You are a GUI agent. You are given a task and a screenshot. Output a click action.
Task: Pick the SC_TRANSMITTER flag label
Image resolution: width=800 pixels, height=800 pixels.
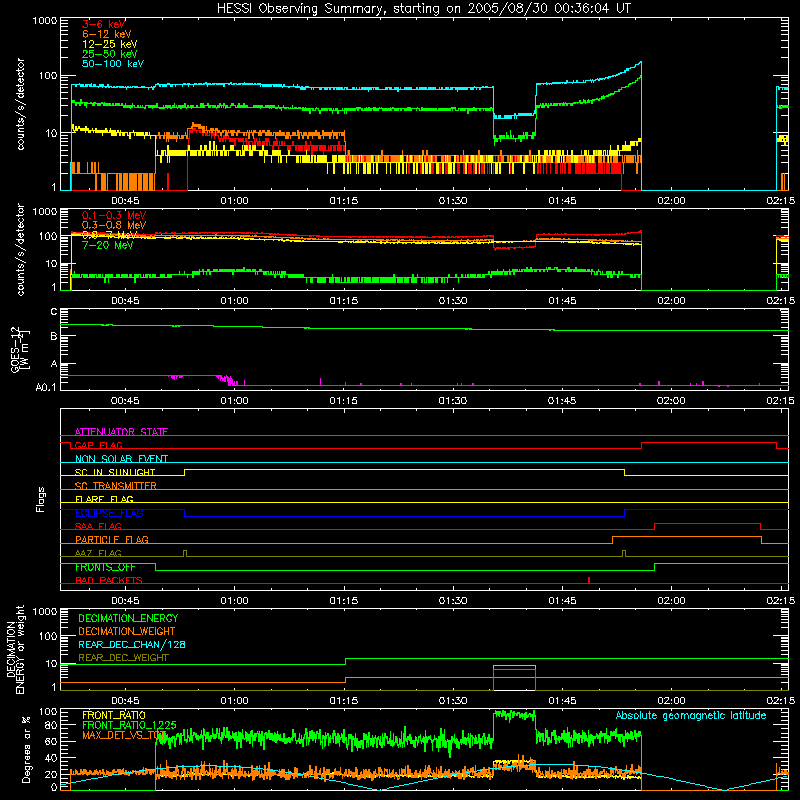point(116,485)
